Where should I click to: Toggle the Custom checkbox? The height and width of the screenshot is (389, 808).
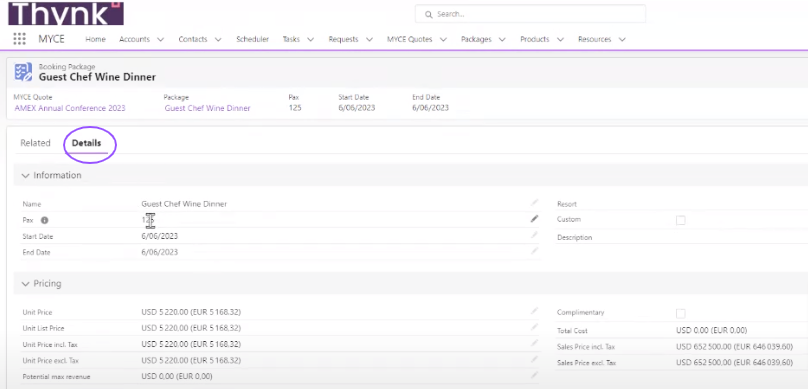click(681, 220)
